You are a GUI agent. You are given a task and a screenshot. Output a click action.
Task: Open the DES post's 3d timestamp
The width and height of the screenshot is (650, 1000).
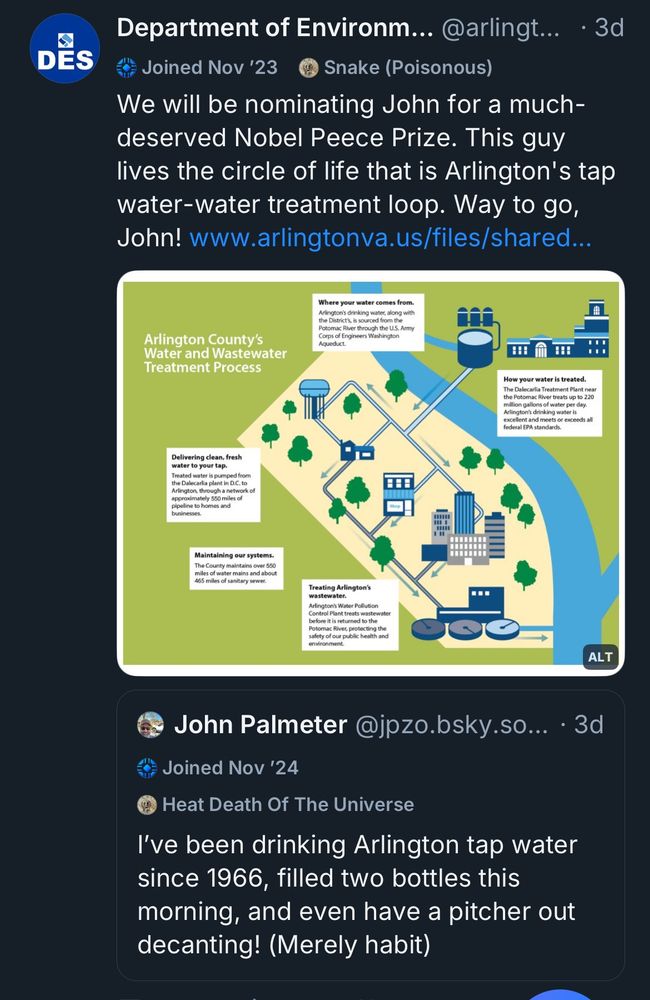tap(608, 28)
